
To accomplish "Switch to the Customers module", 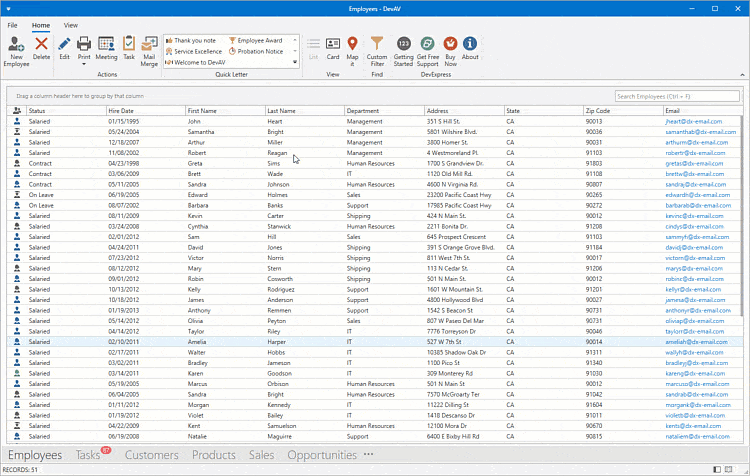I will point(151,455).
